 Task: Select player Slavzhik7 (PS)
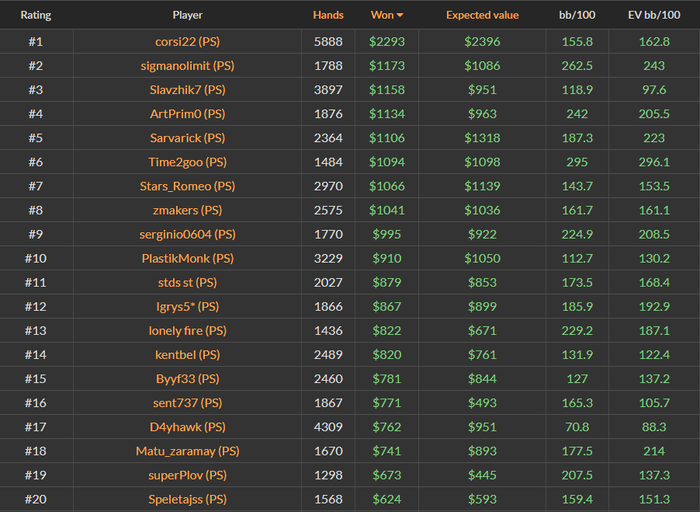click(187, 90)
